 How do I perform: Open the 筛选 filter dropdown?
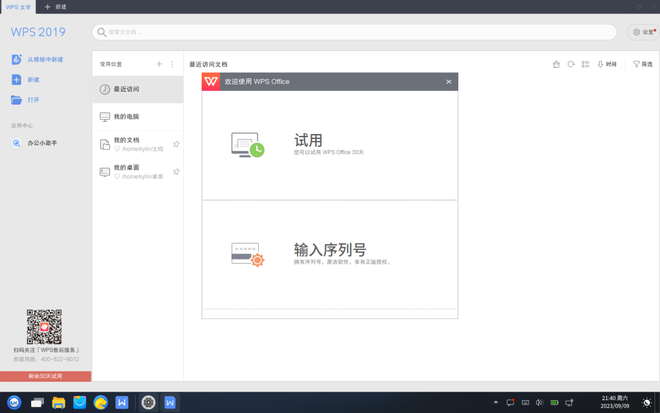tap(643, 64)
